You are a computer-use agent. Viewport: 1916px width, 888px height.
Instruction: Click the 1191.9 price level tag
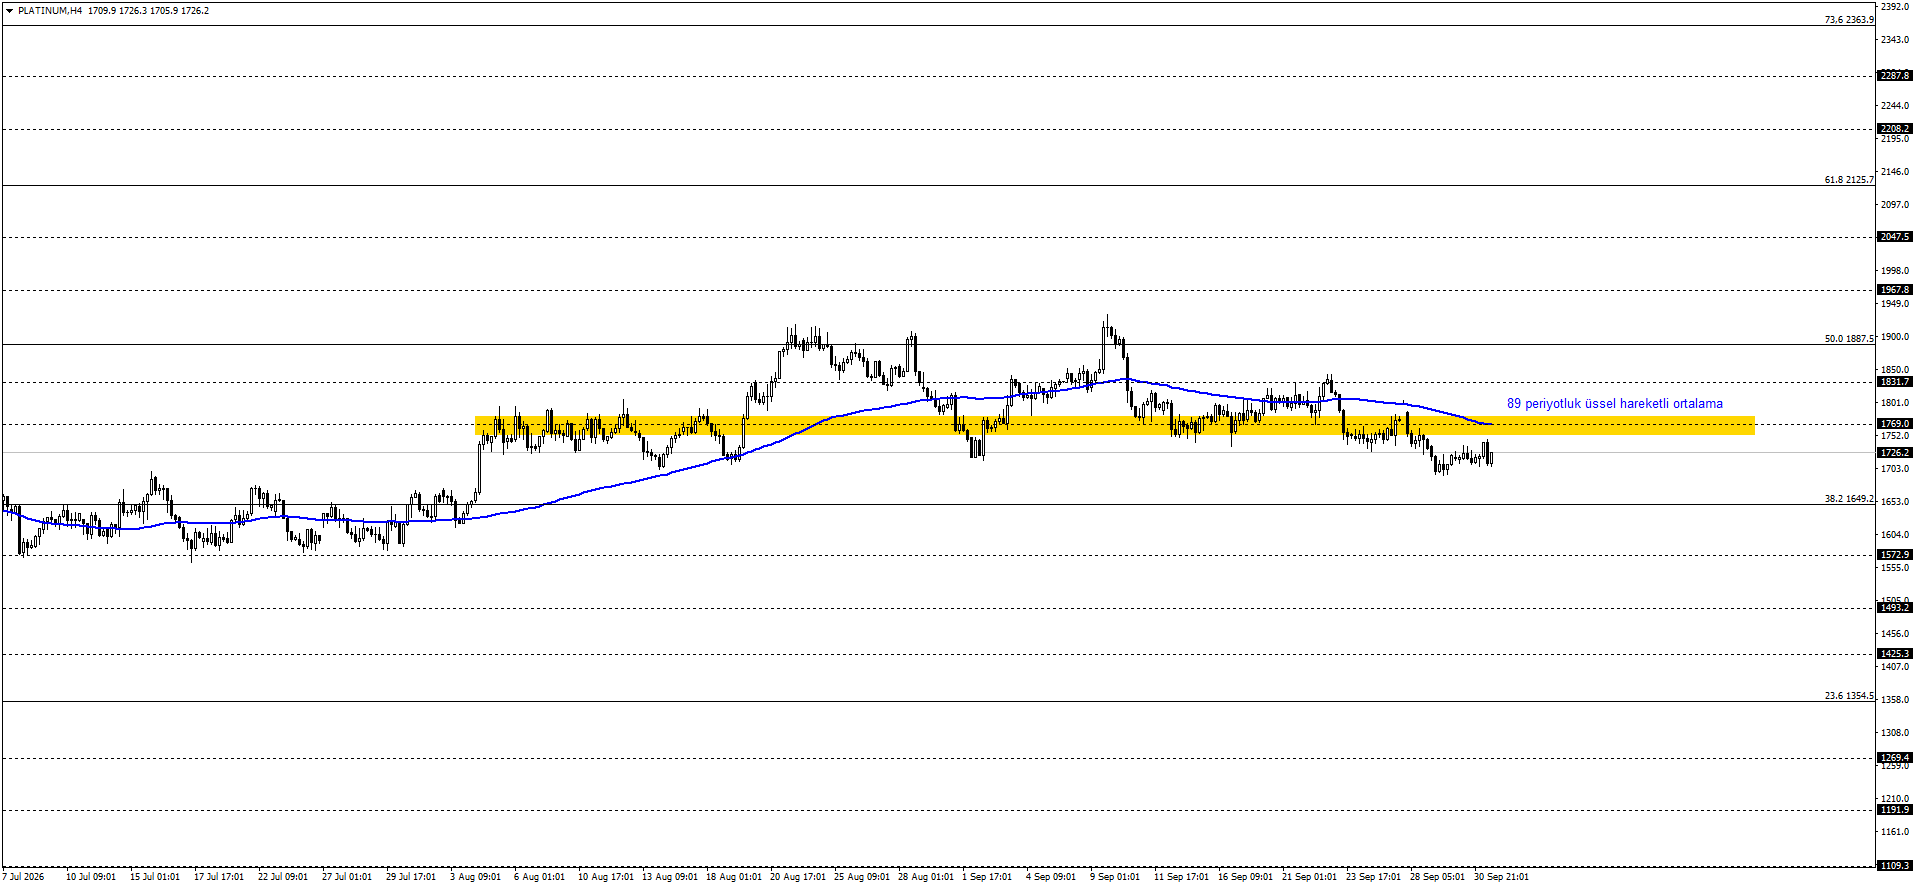(x=1895, y=810)
